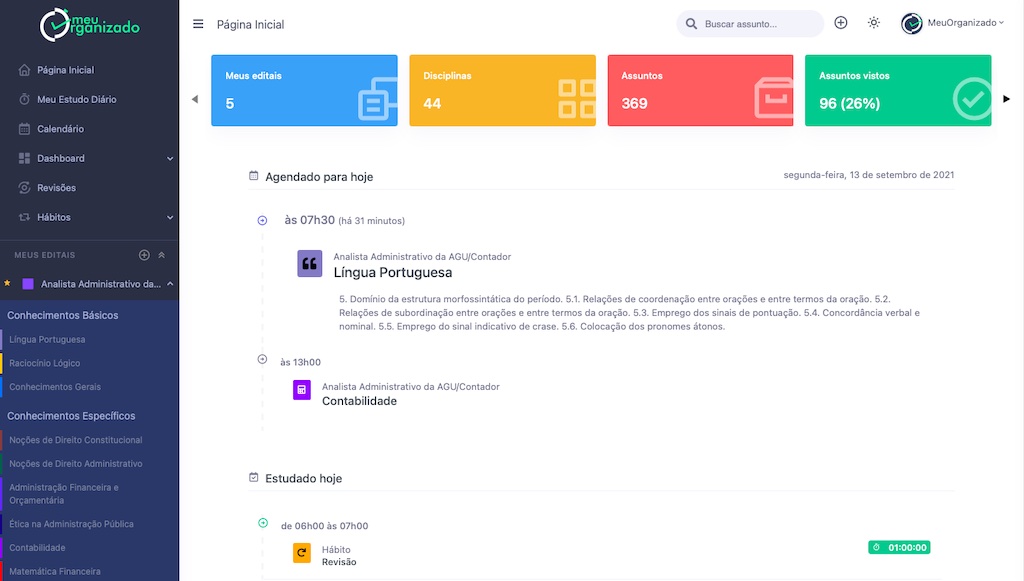1024x581 pixels.
Task: Click the stopwatch icon beside Meu Estudo Diário
Action: (x=24, y=99)
